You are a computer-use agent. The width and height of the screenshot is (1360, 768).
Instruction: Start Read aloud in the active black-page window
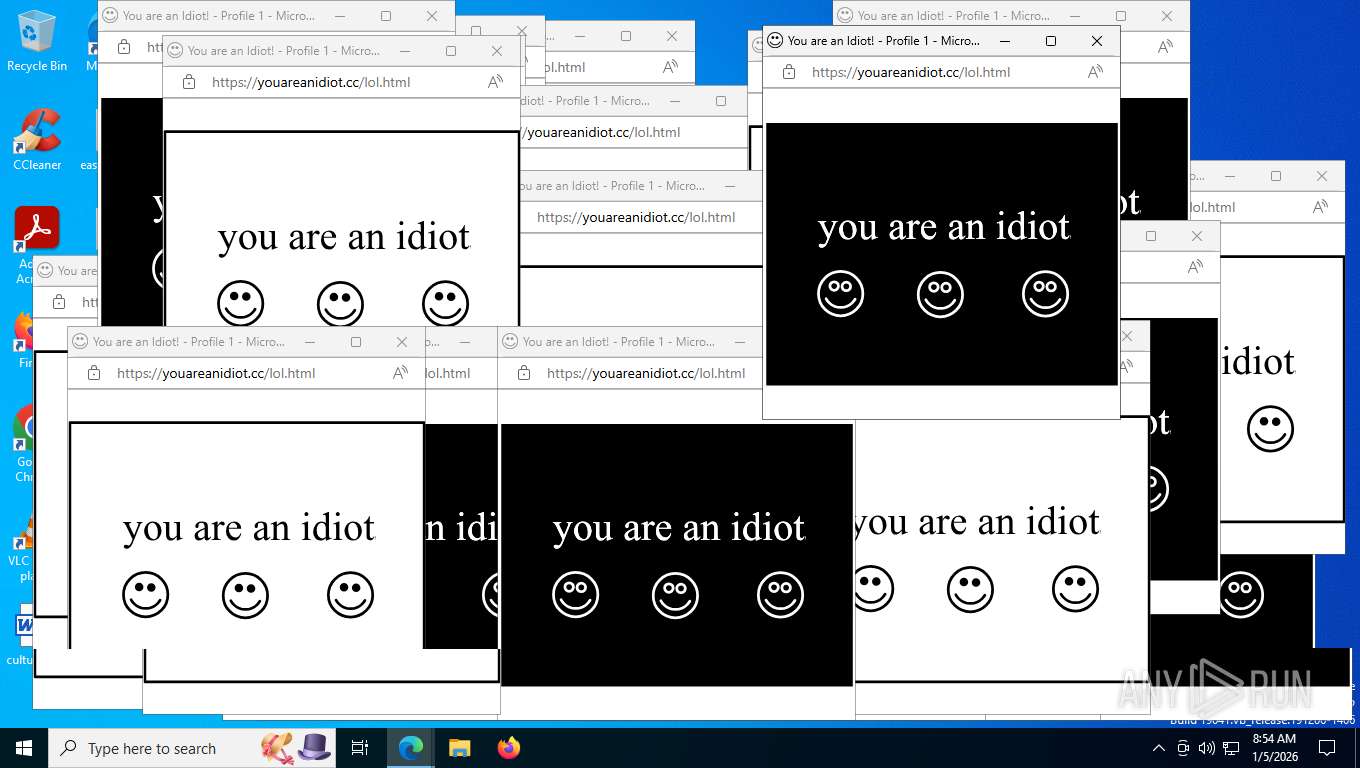[1095, 72]
